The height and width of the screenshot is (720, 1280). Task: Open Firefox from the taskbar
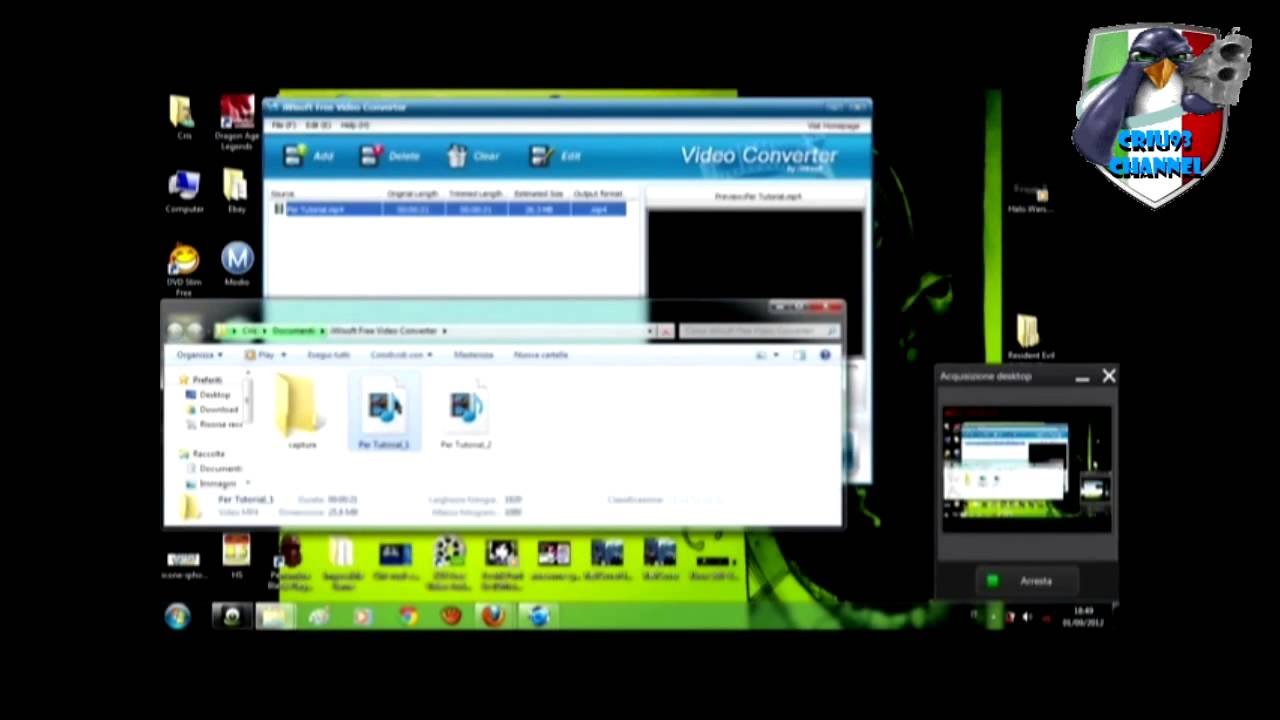pyautogui.click(x=493, y=616)
